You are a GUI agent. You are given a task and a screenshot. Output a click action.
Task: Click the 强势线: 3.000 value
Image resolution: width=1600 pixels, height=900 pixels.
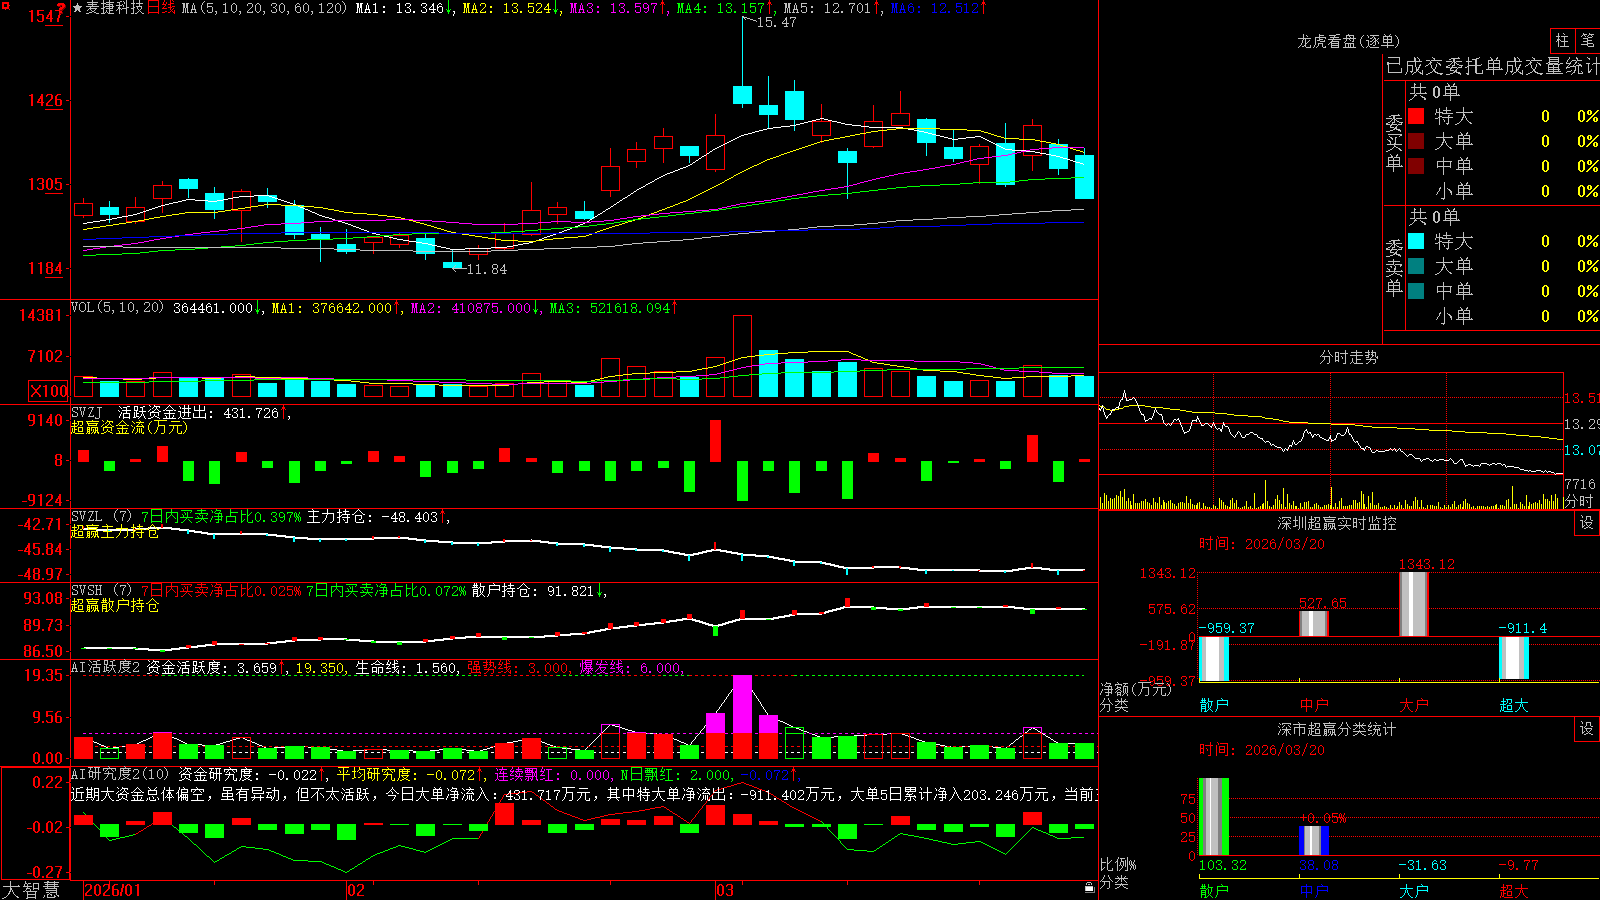point(519,667)
